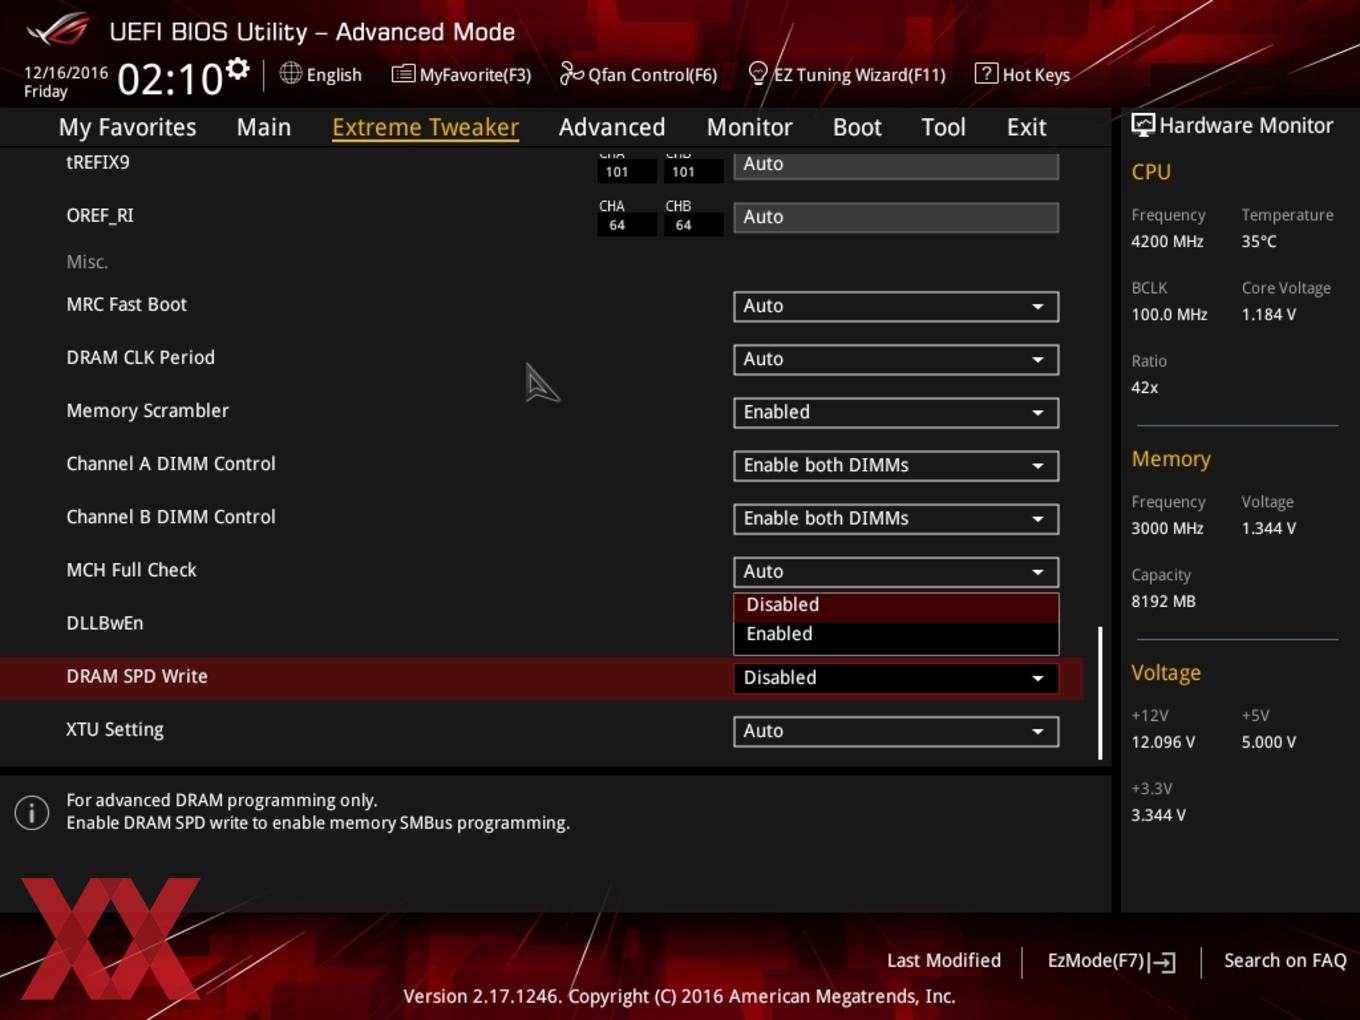Show the Hot Keys list
Screen dimensions: 1360x1020
coord(1036,75)
